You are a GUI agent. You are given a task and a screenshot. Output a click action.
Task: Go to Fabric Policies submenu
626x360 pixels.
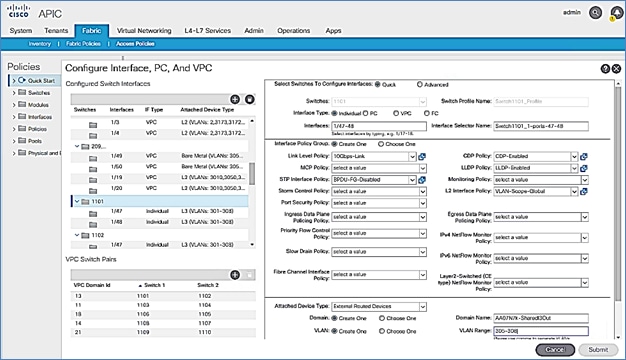pos(83,44)
